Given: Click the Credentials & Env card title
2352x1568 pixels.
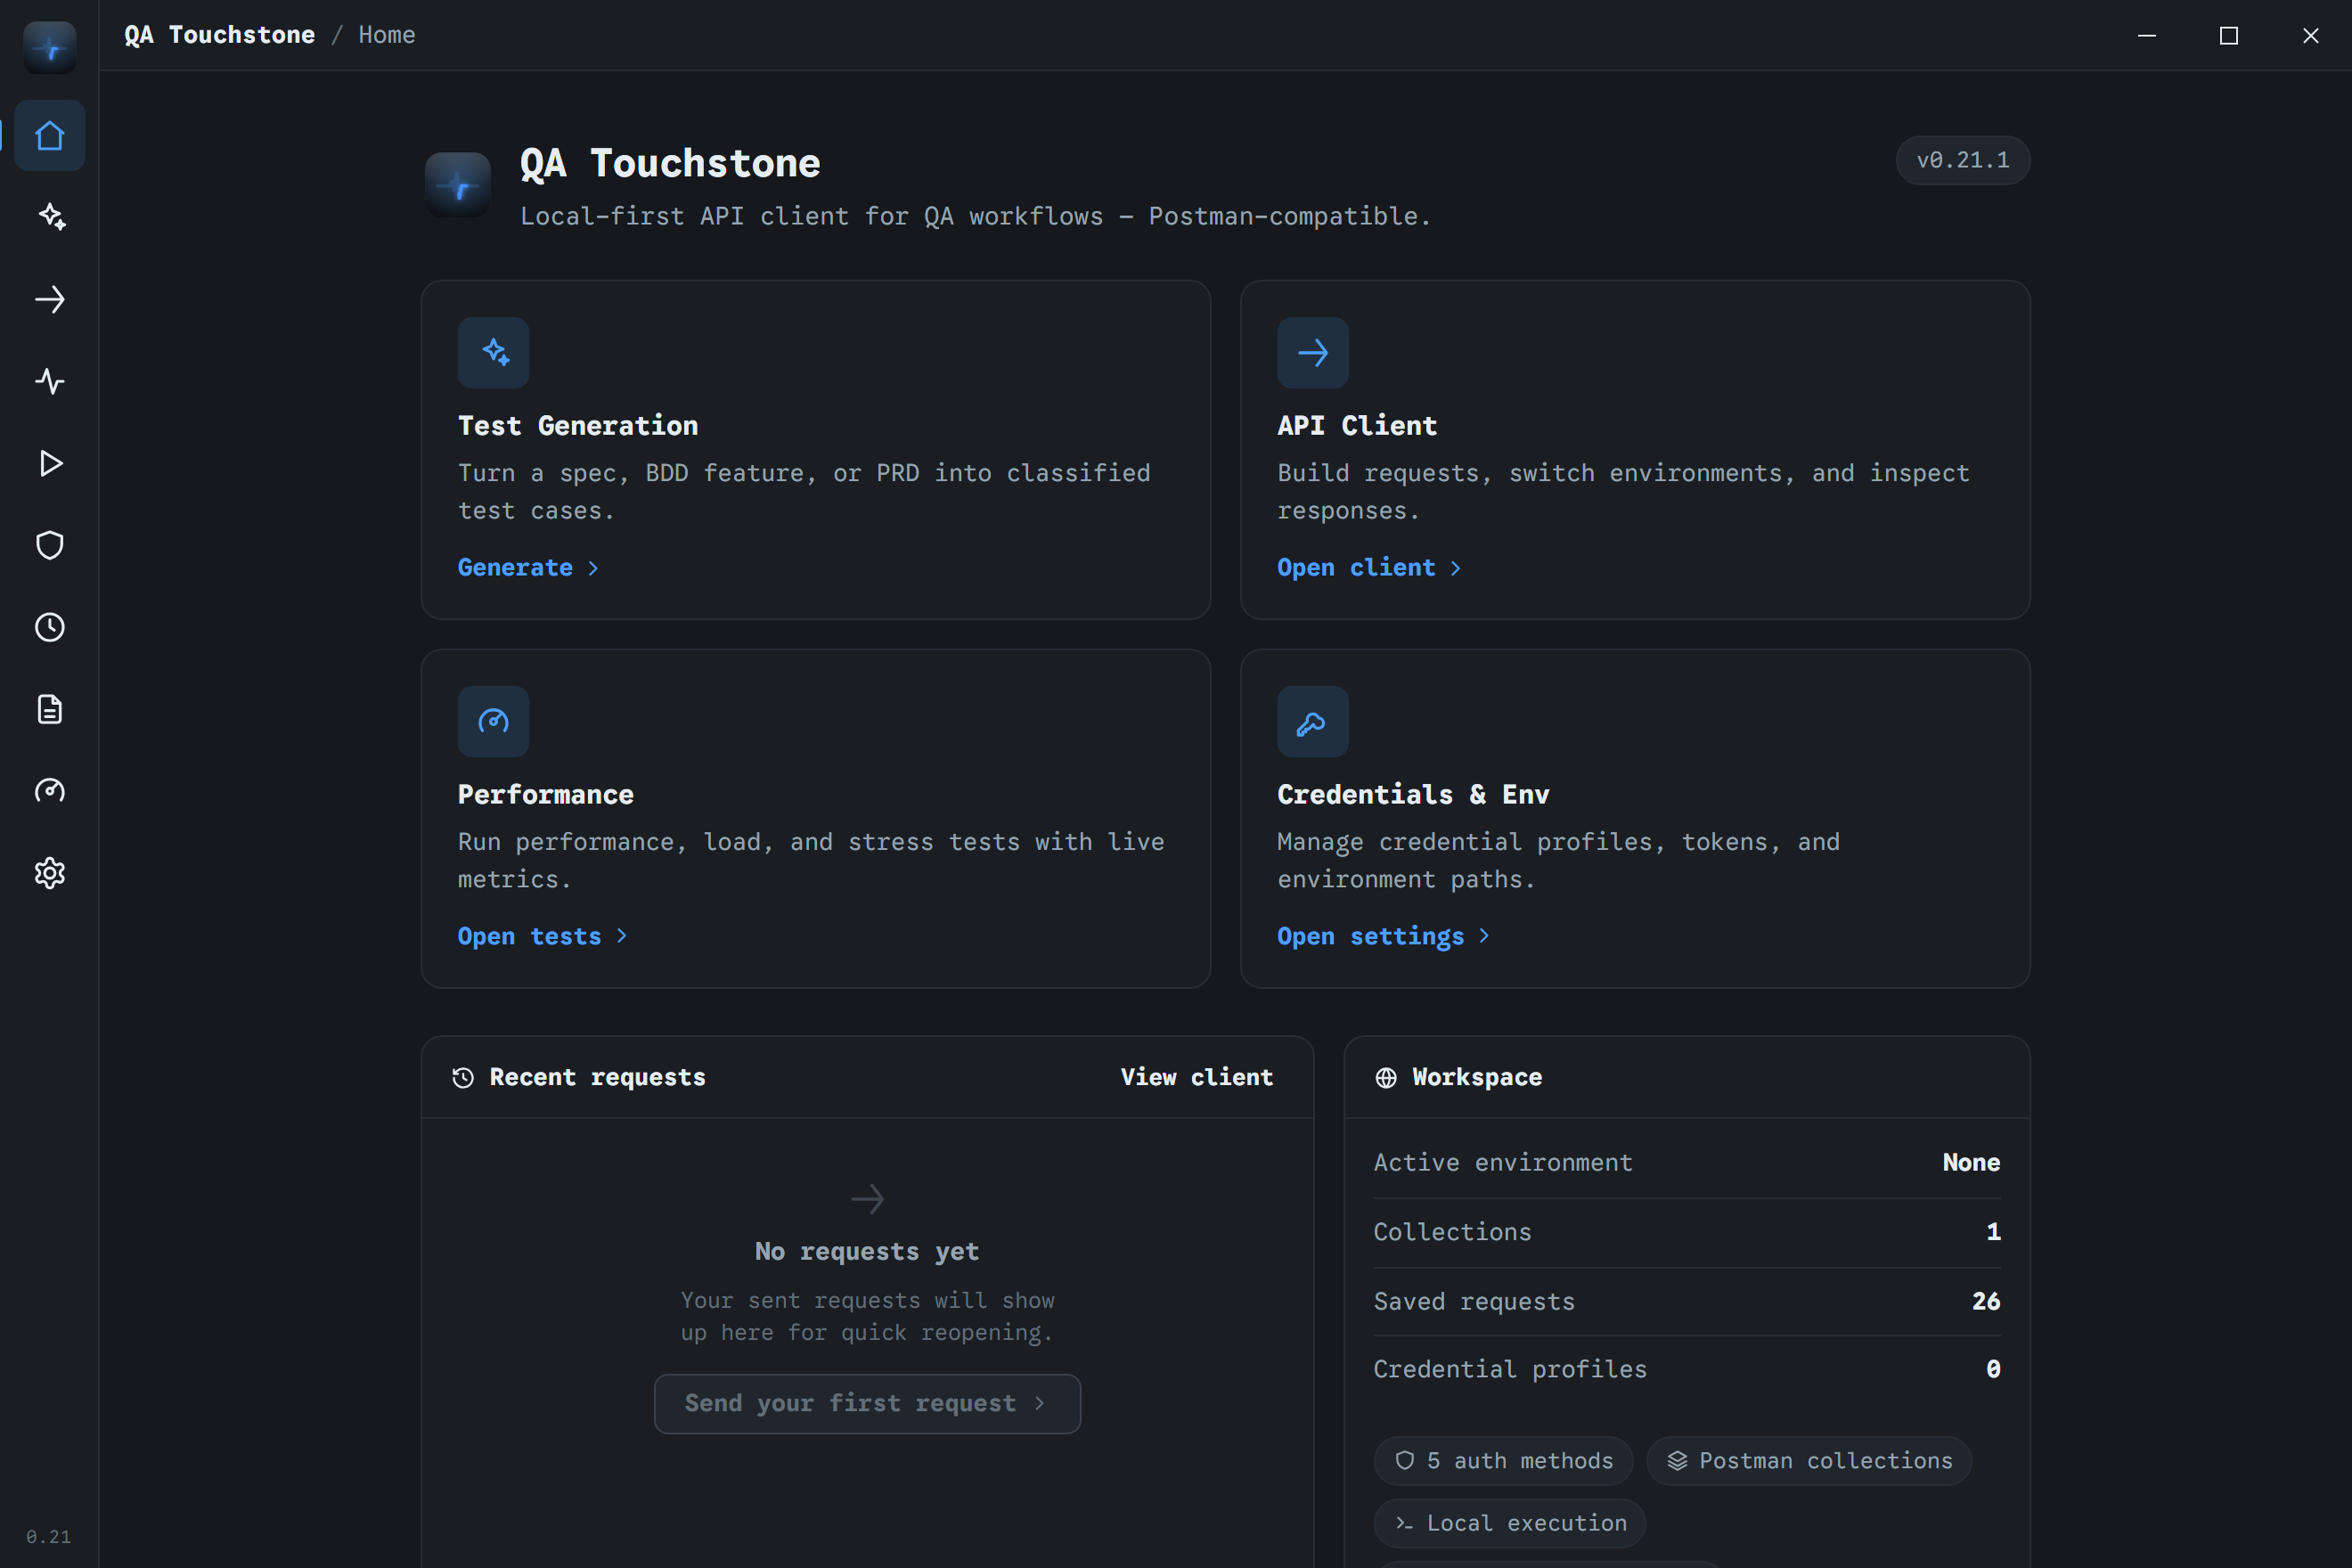Looking at the screenshot, I should (1413, 794).
